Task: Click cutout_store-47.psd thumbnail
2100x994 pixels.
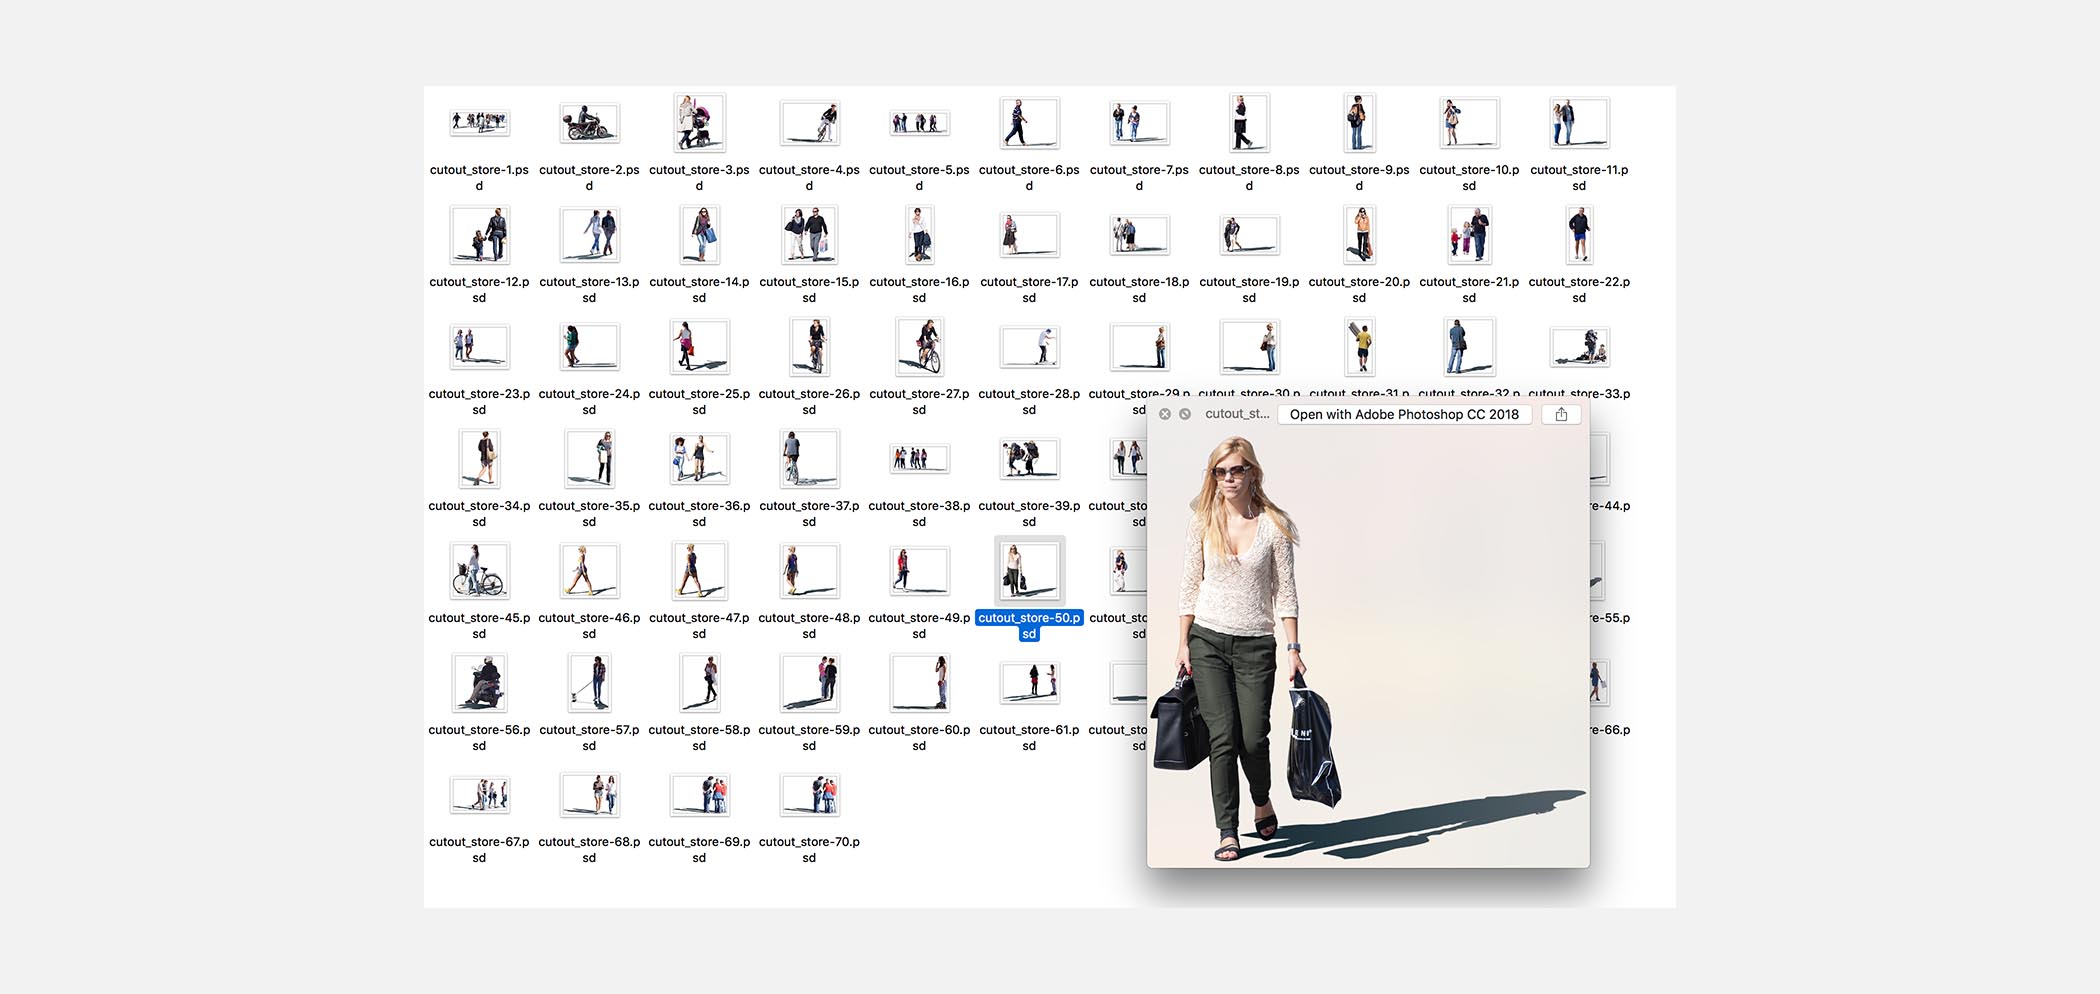Action: (x=700, y=571)
